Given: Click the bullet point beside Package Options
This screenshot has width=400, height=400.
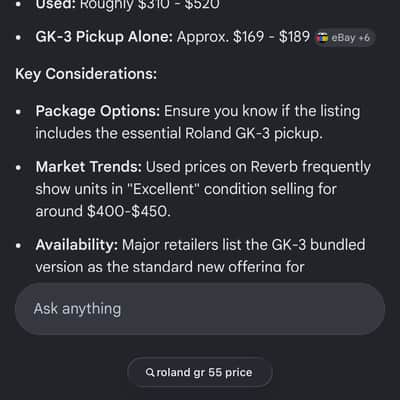Looking at the screenshot, I should 19,112.
